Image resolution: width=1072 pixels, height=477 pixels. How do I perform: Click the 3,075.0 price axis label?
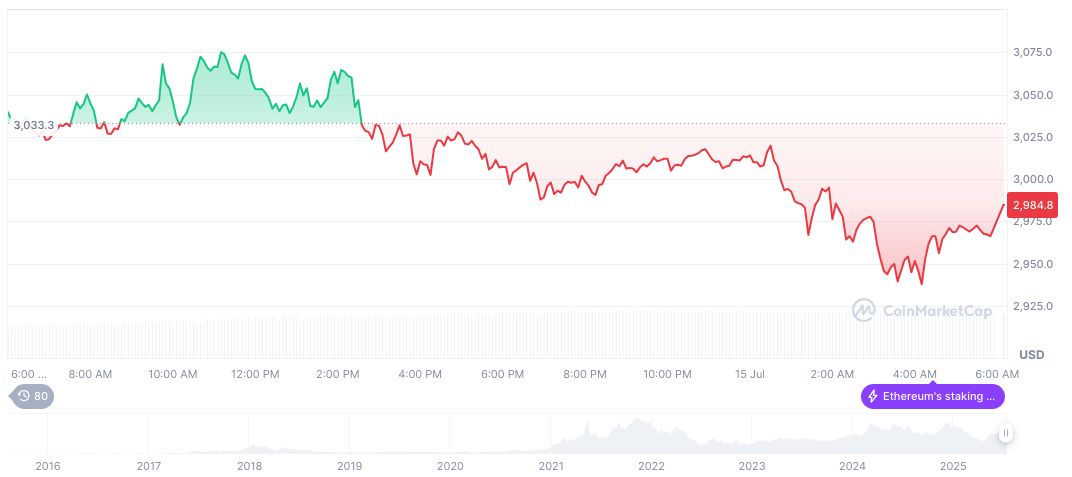[1032, 52]
